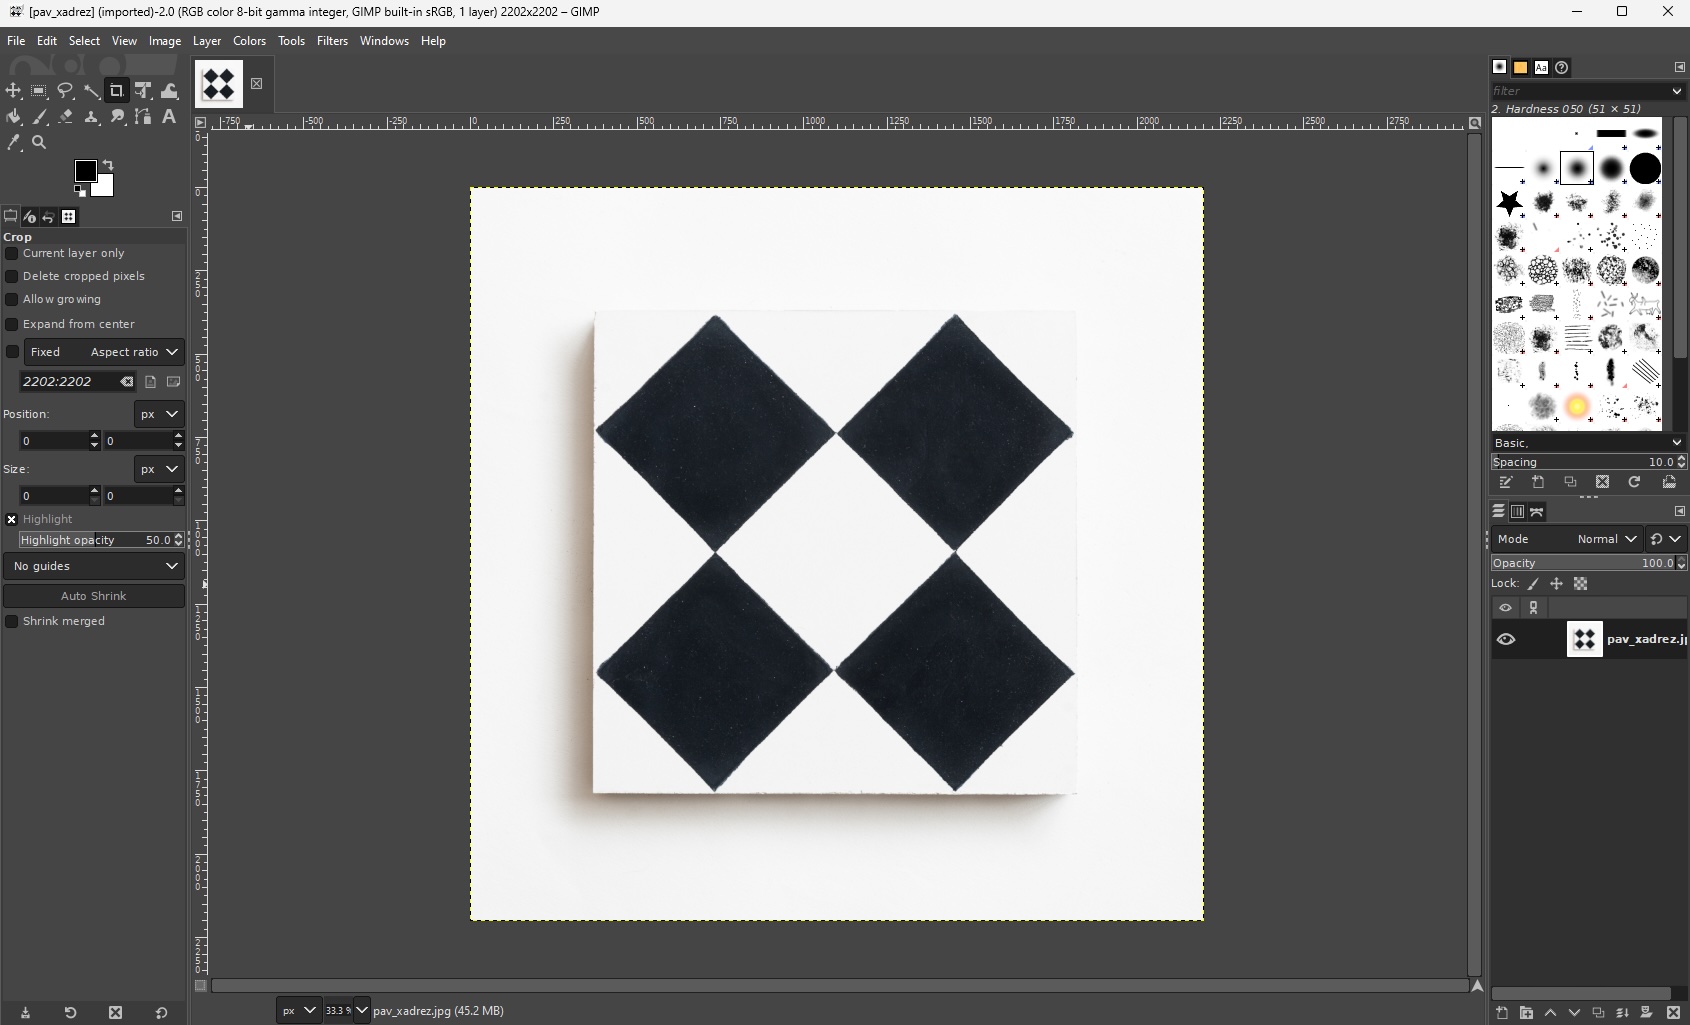Image resolution: width=1690 pixels, height=1025 pixels.
Task: Select the Rectangle Select tool
Action: pos(39,91)
